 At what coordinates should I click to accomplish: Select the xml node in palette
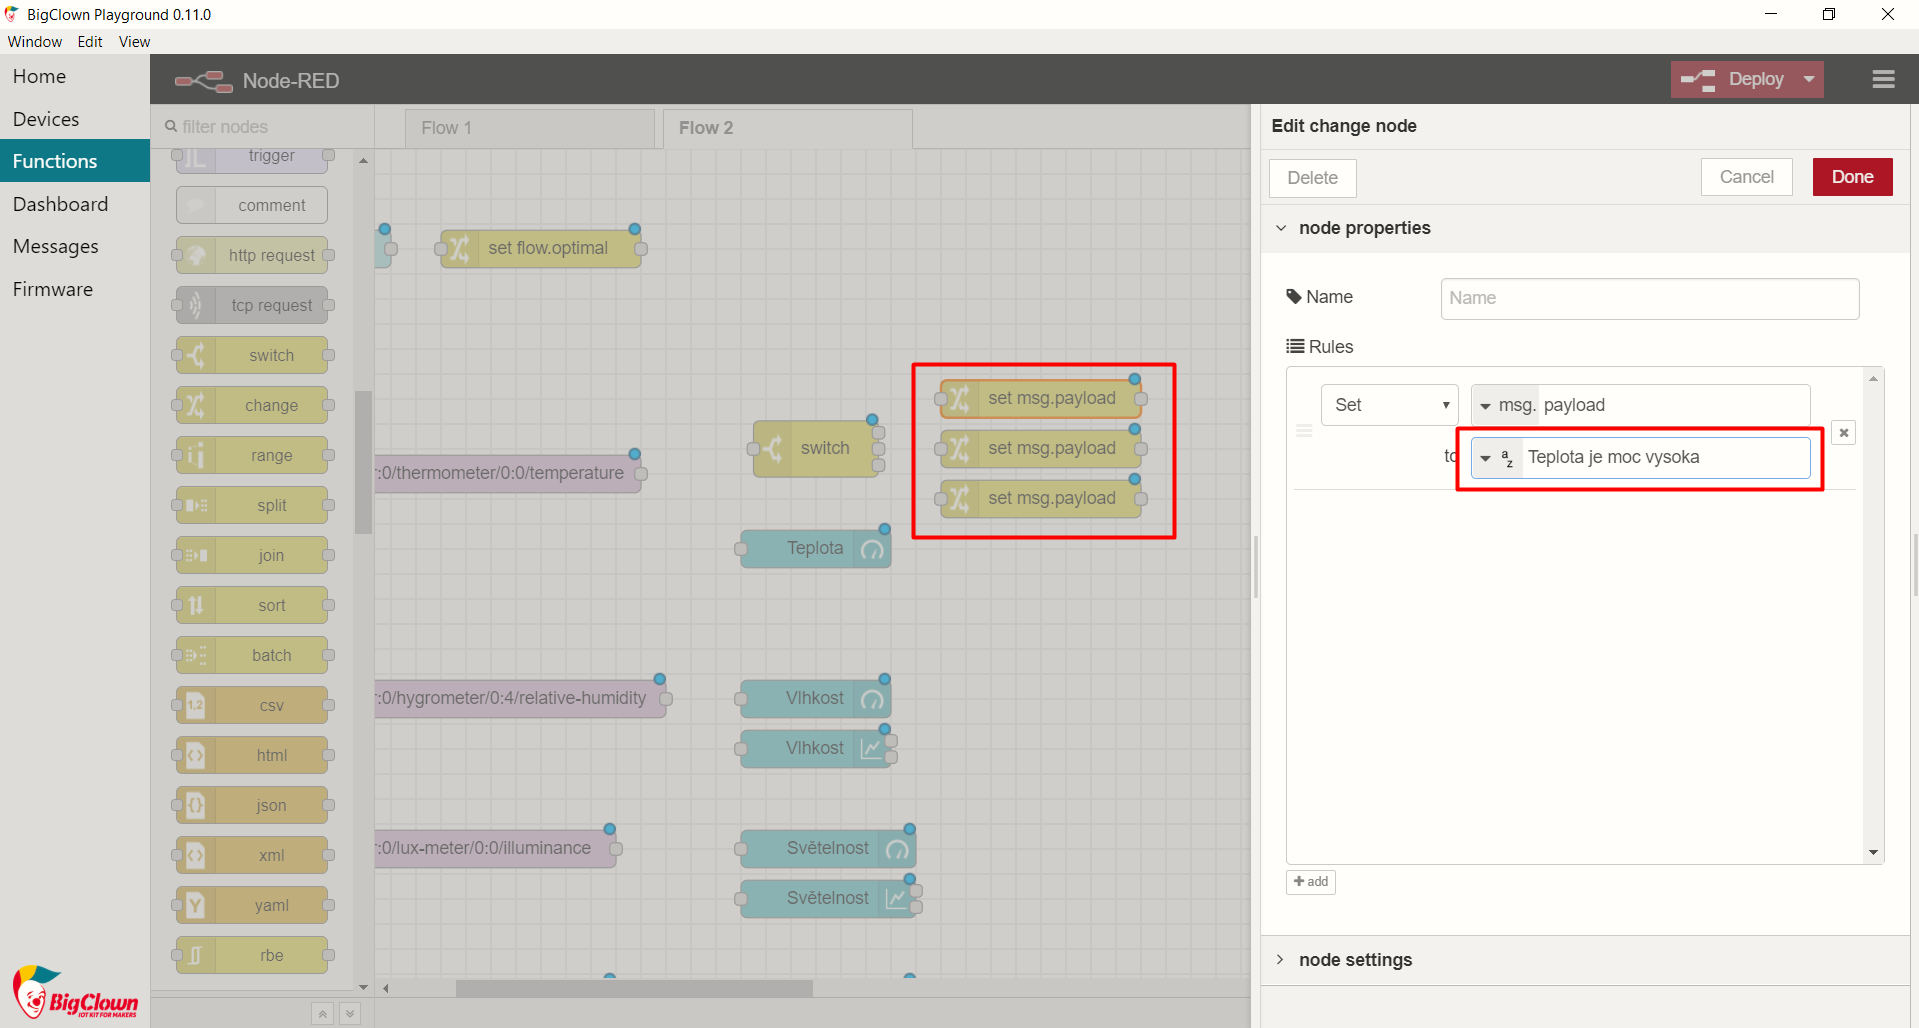click(252, 855)
